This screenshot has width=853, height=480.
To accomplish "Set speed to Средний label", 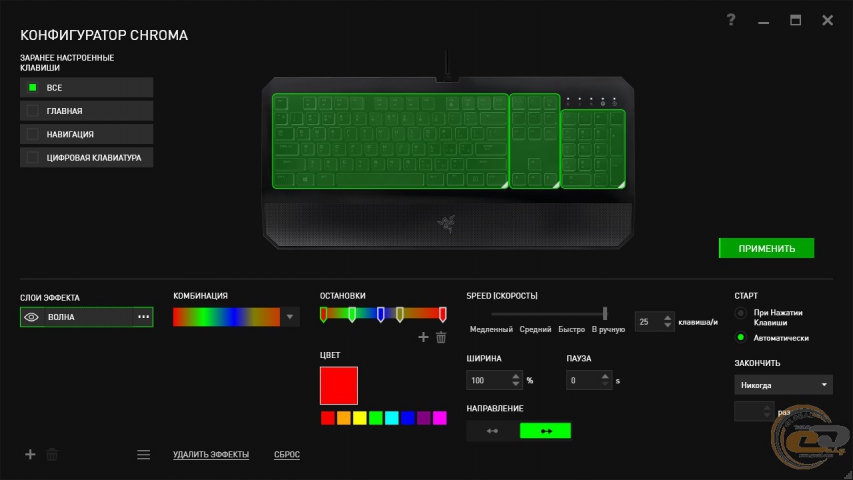I will point(535,329).
